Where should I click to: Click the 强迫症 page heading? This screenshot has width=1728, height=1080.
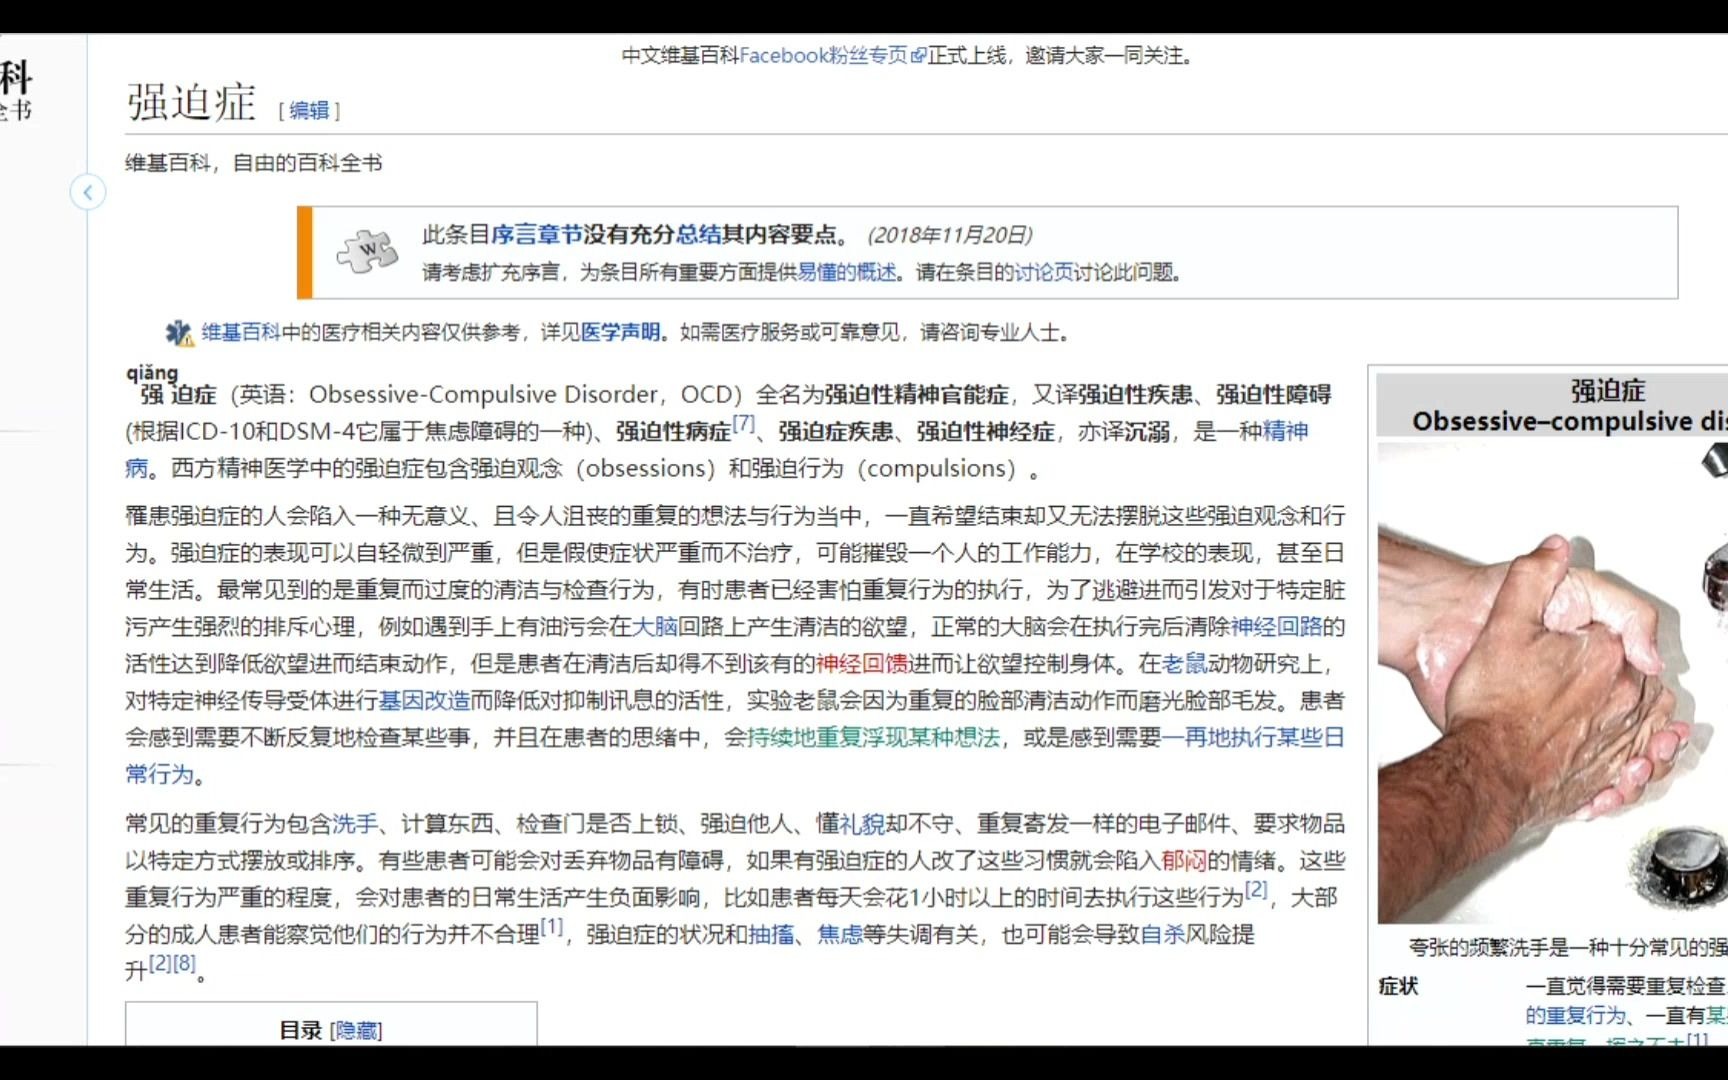coord(191,102)
